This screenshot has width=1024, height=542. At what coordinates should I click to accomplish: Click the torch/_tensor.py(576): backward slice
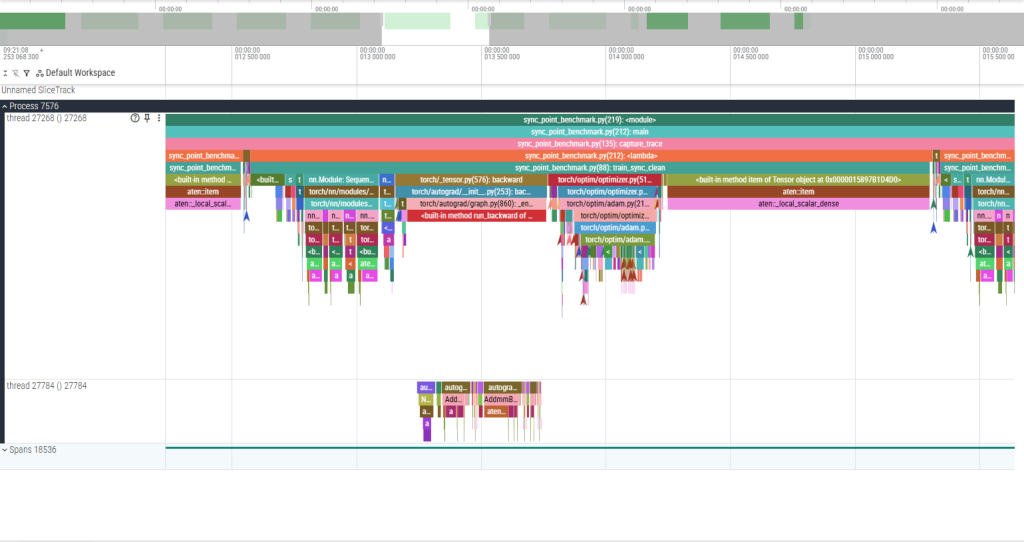coord(471,180)
